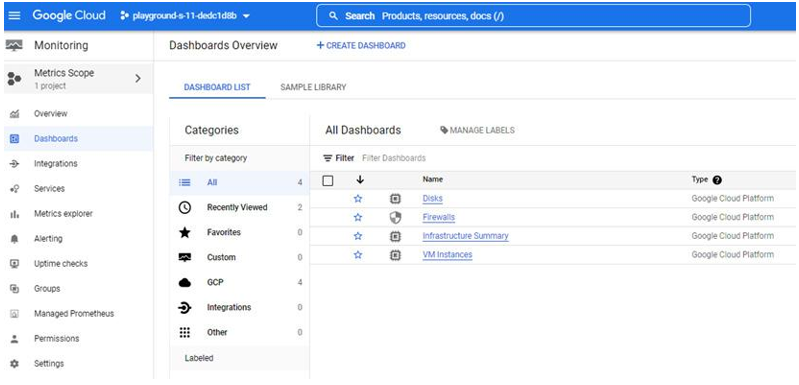The image size is (799, 385).
Task: Click the Managed Prometheus icon
Action: [x=14, y=314]
